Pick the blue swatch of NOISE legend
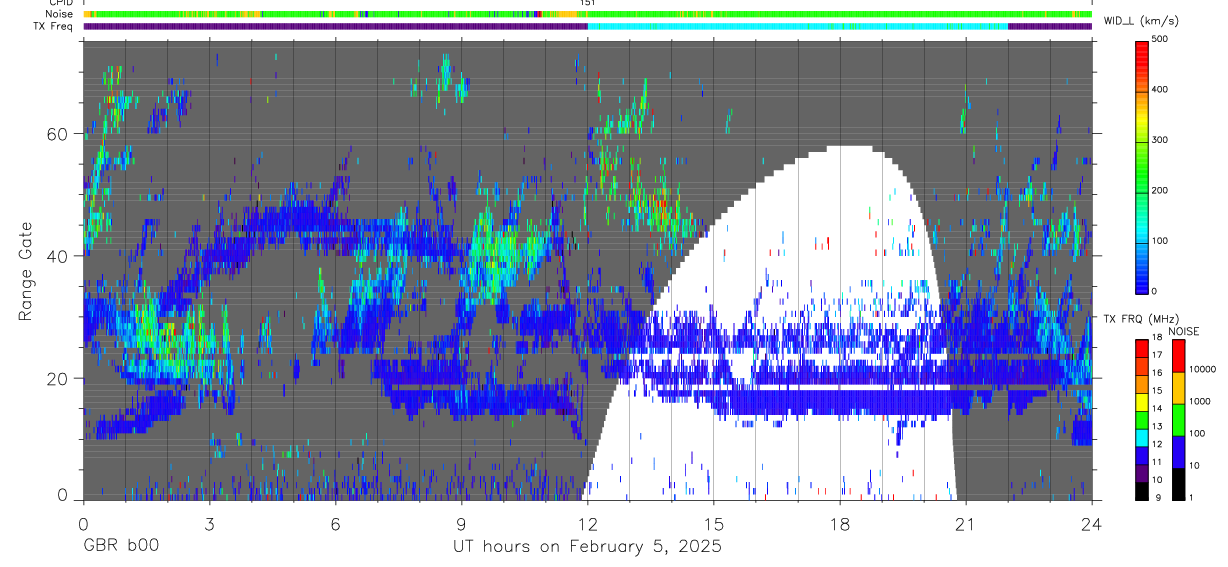Screen dimensions: 1228x567 click(x=1177, y=451)
